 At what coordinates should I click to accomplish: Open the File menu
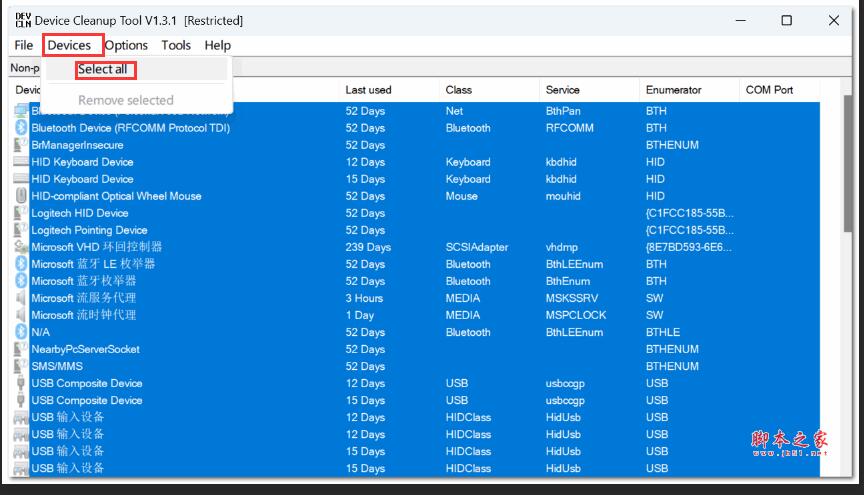pos(24,45)
